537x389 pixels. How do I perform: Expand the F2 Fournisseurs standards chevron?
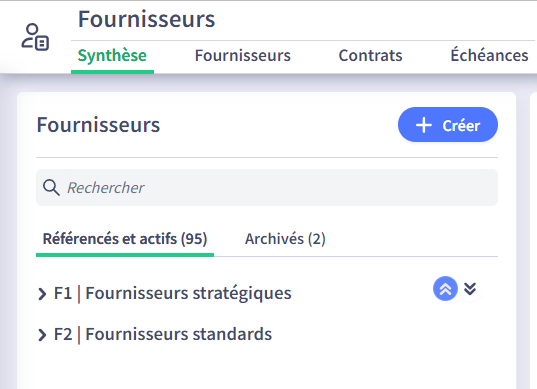(42, 335)
